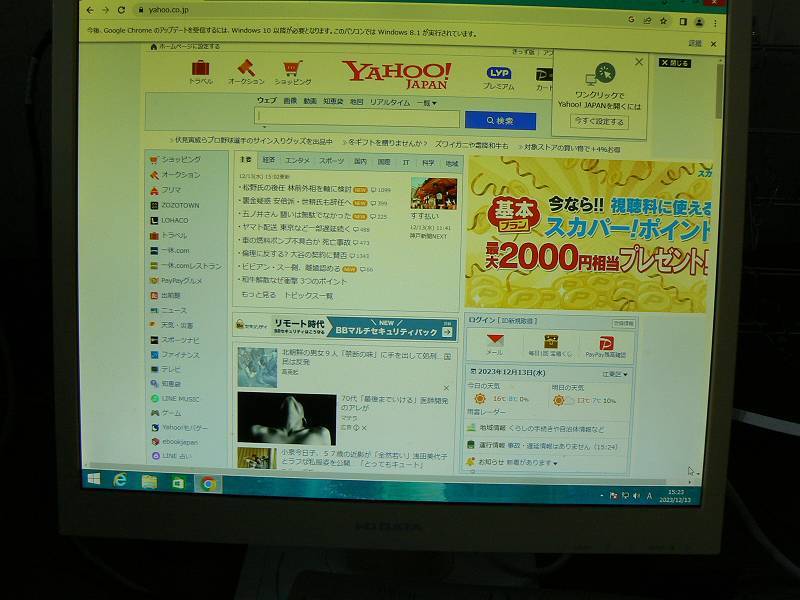Switch search to 画像 category

pyautogui.click(x=290, y=101)
